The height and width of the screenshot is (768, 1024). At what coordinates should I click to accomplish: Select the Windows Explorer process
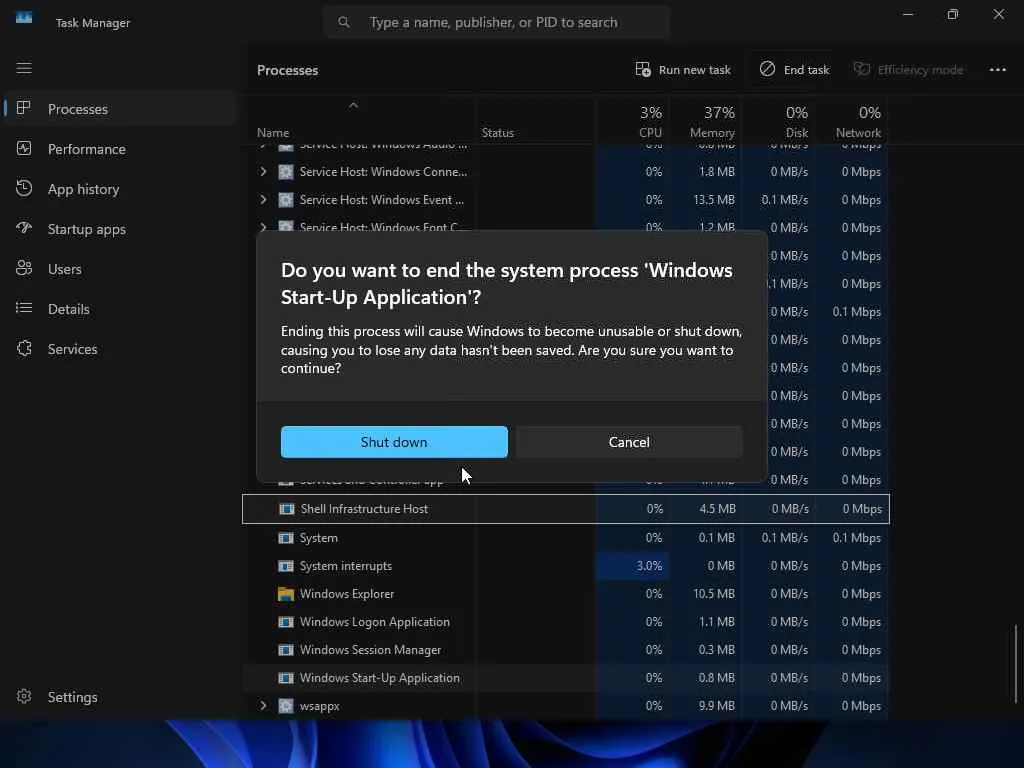tap(566, 594)
